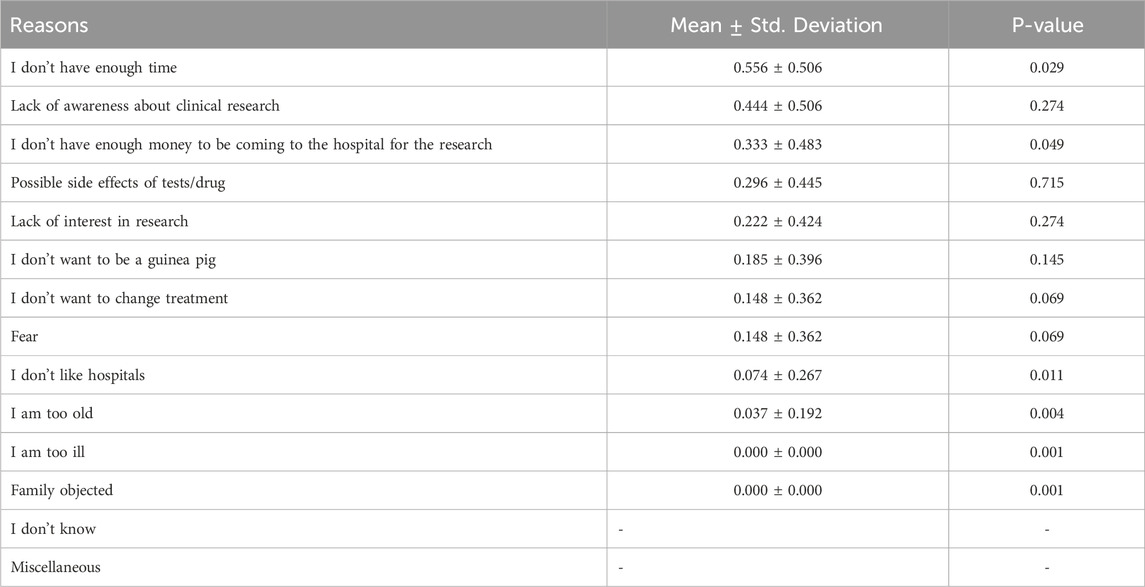Click the "Miscellaneous" row label
The height and width of the screenshot is (587, 1145).
pos(56,567)
